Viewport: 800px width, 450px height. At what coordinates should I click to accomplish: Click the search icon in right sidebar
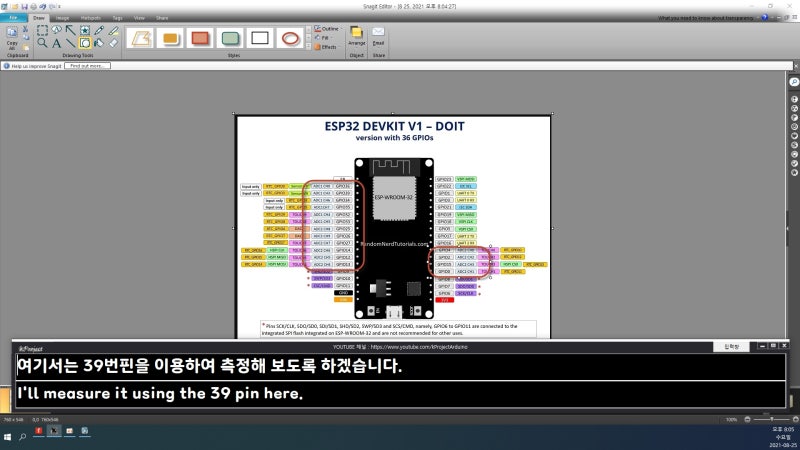click(794, 82)
